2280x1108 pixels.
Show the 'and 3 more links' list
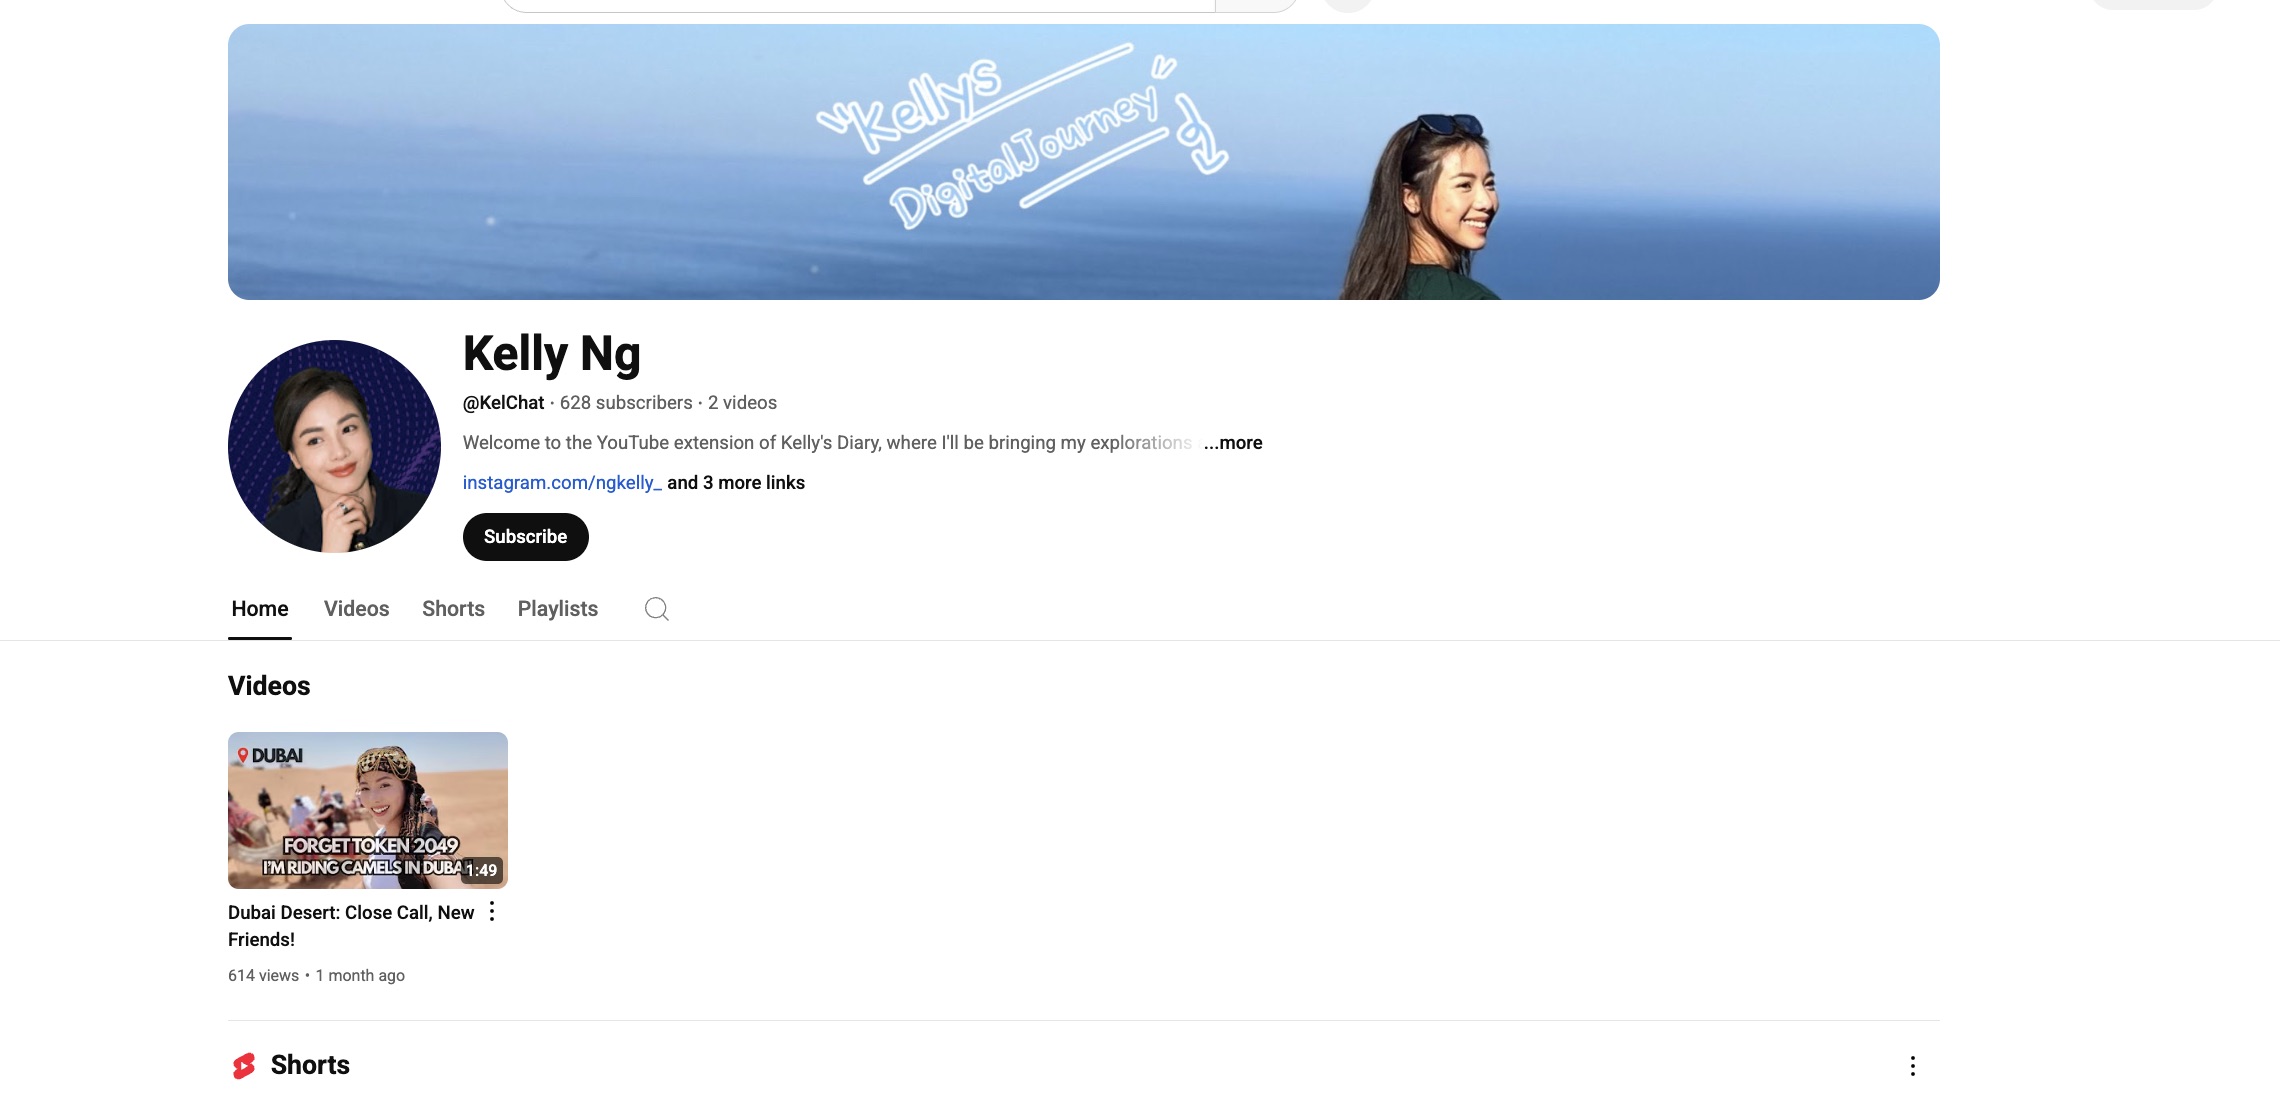(736, 483)
